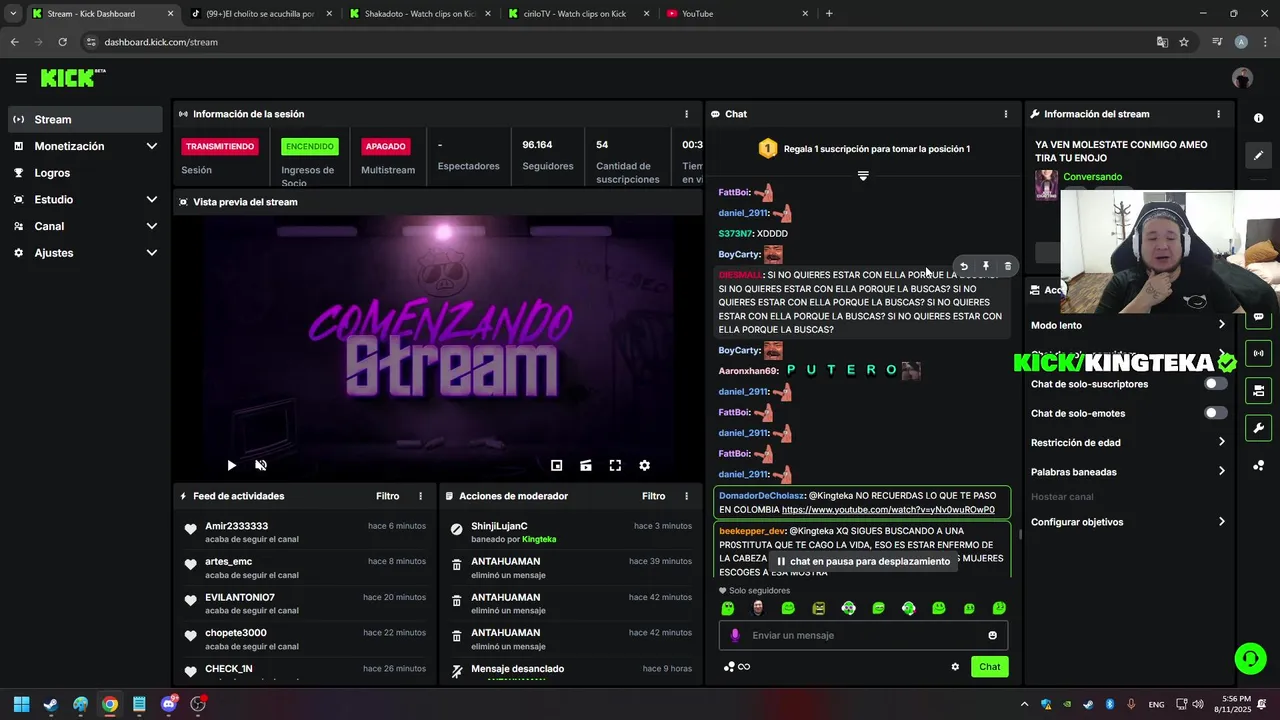Reply to the highlighted chat message

tap(964, 266)
